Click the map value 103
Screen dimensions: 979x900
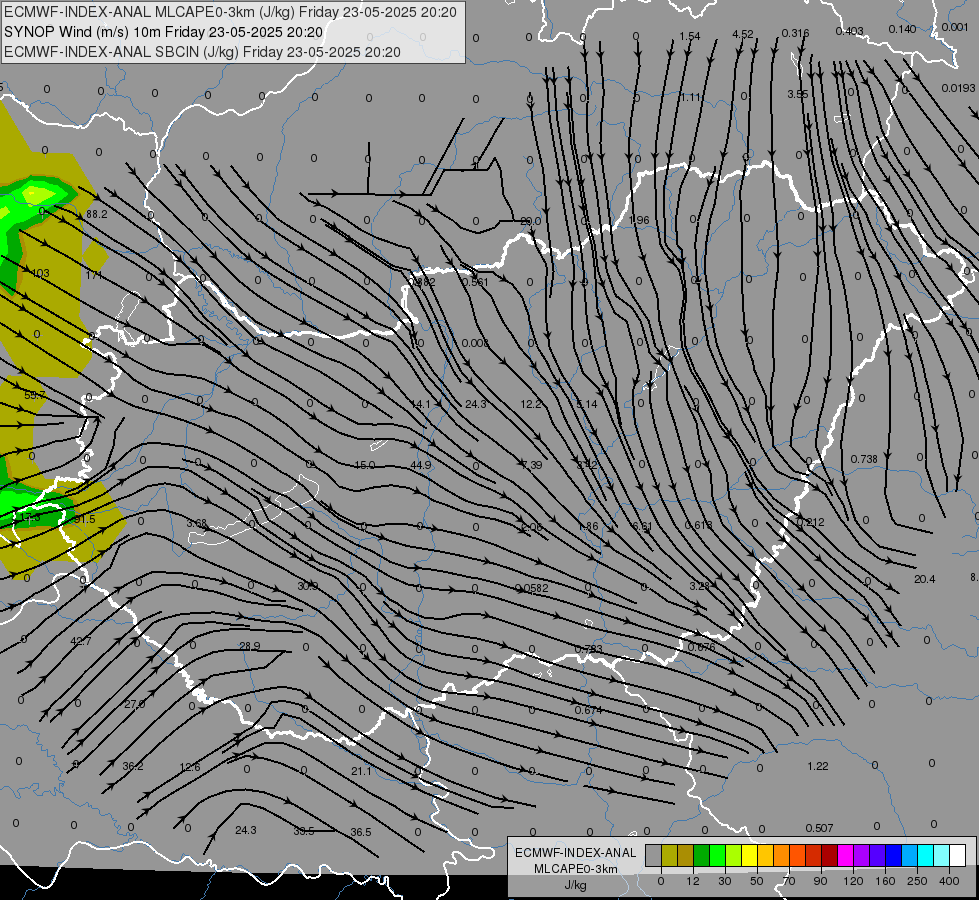tap(41, 273)
